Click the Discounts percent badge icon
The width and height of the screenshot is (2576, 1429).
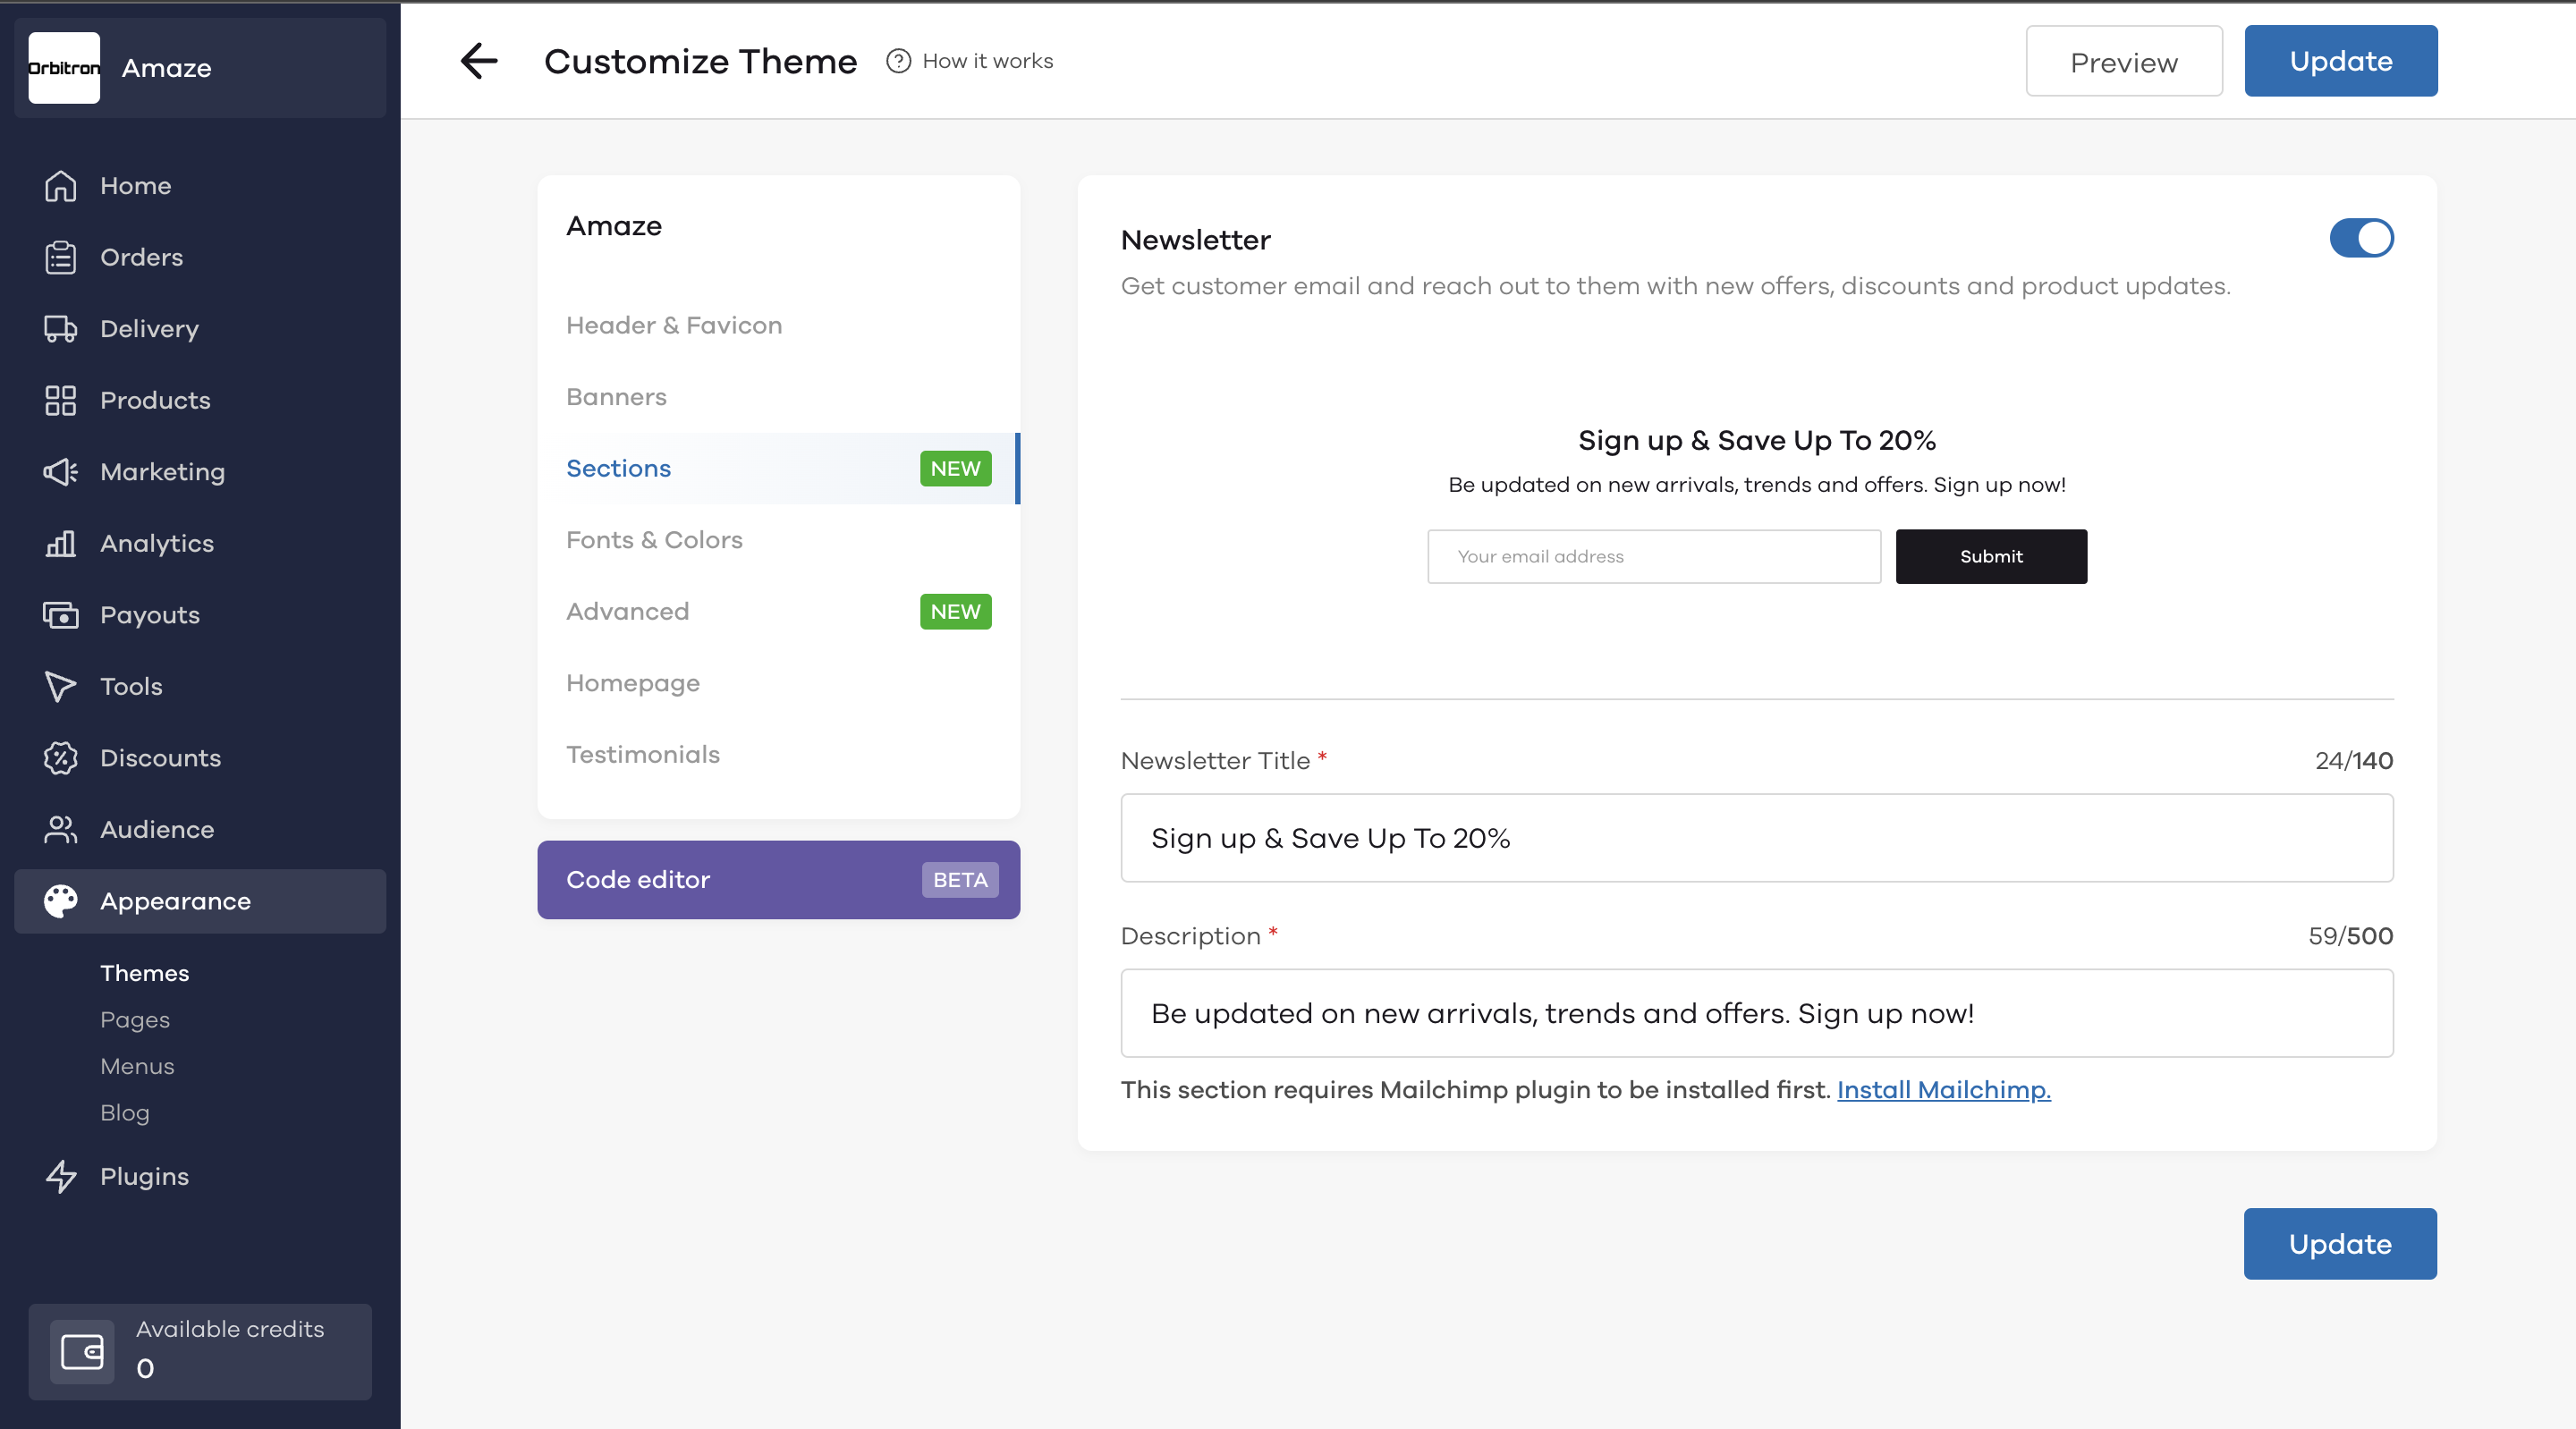[60, 758]
